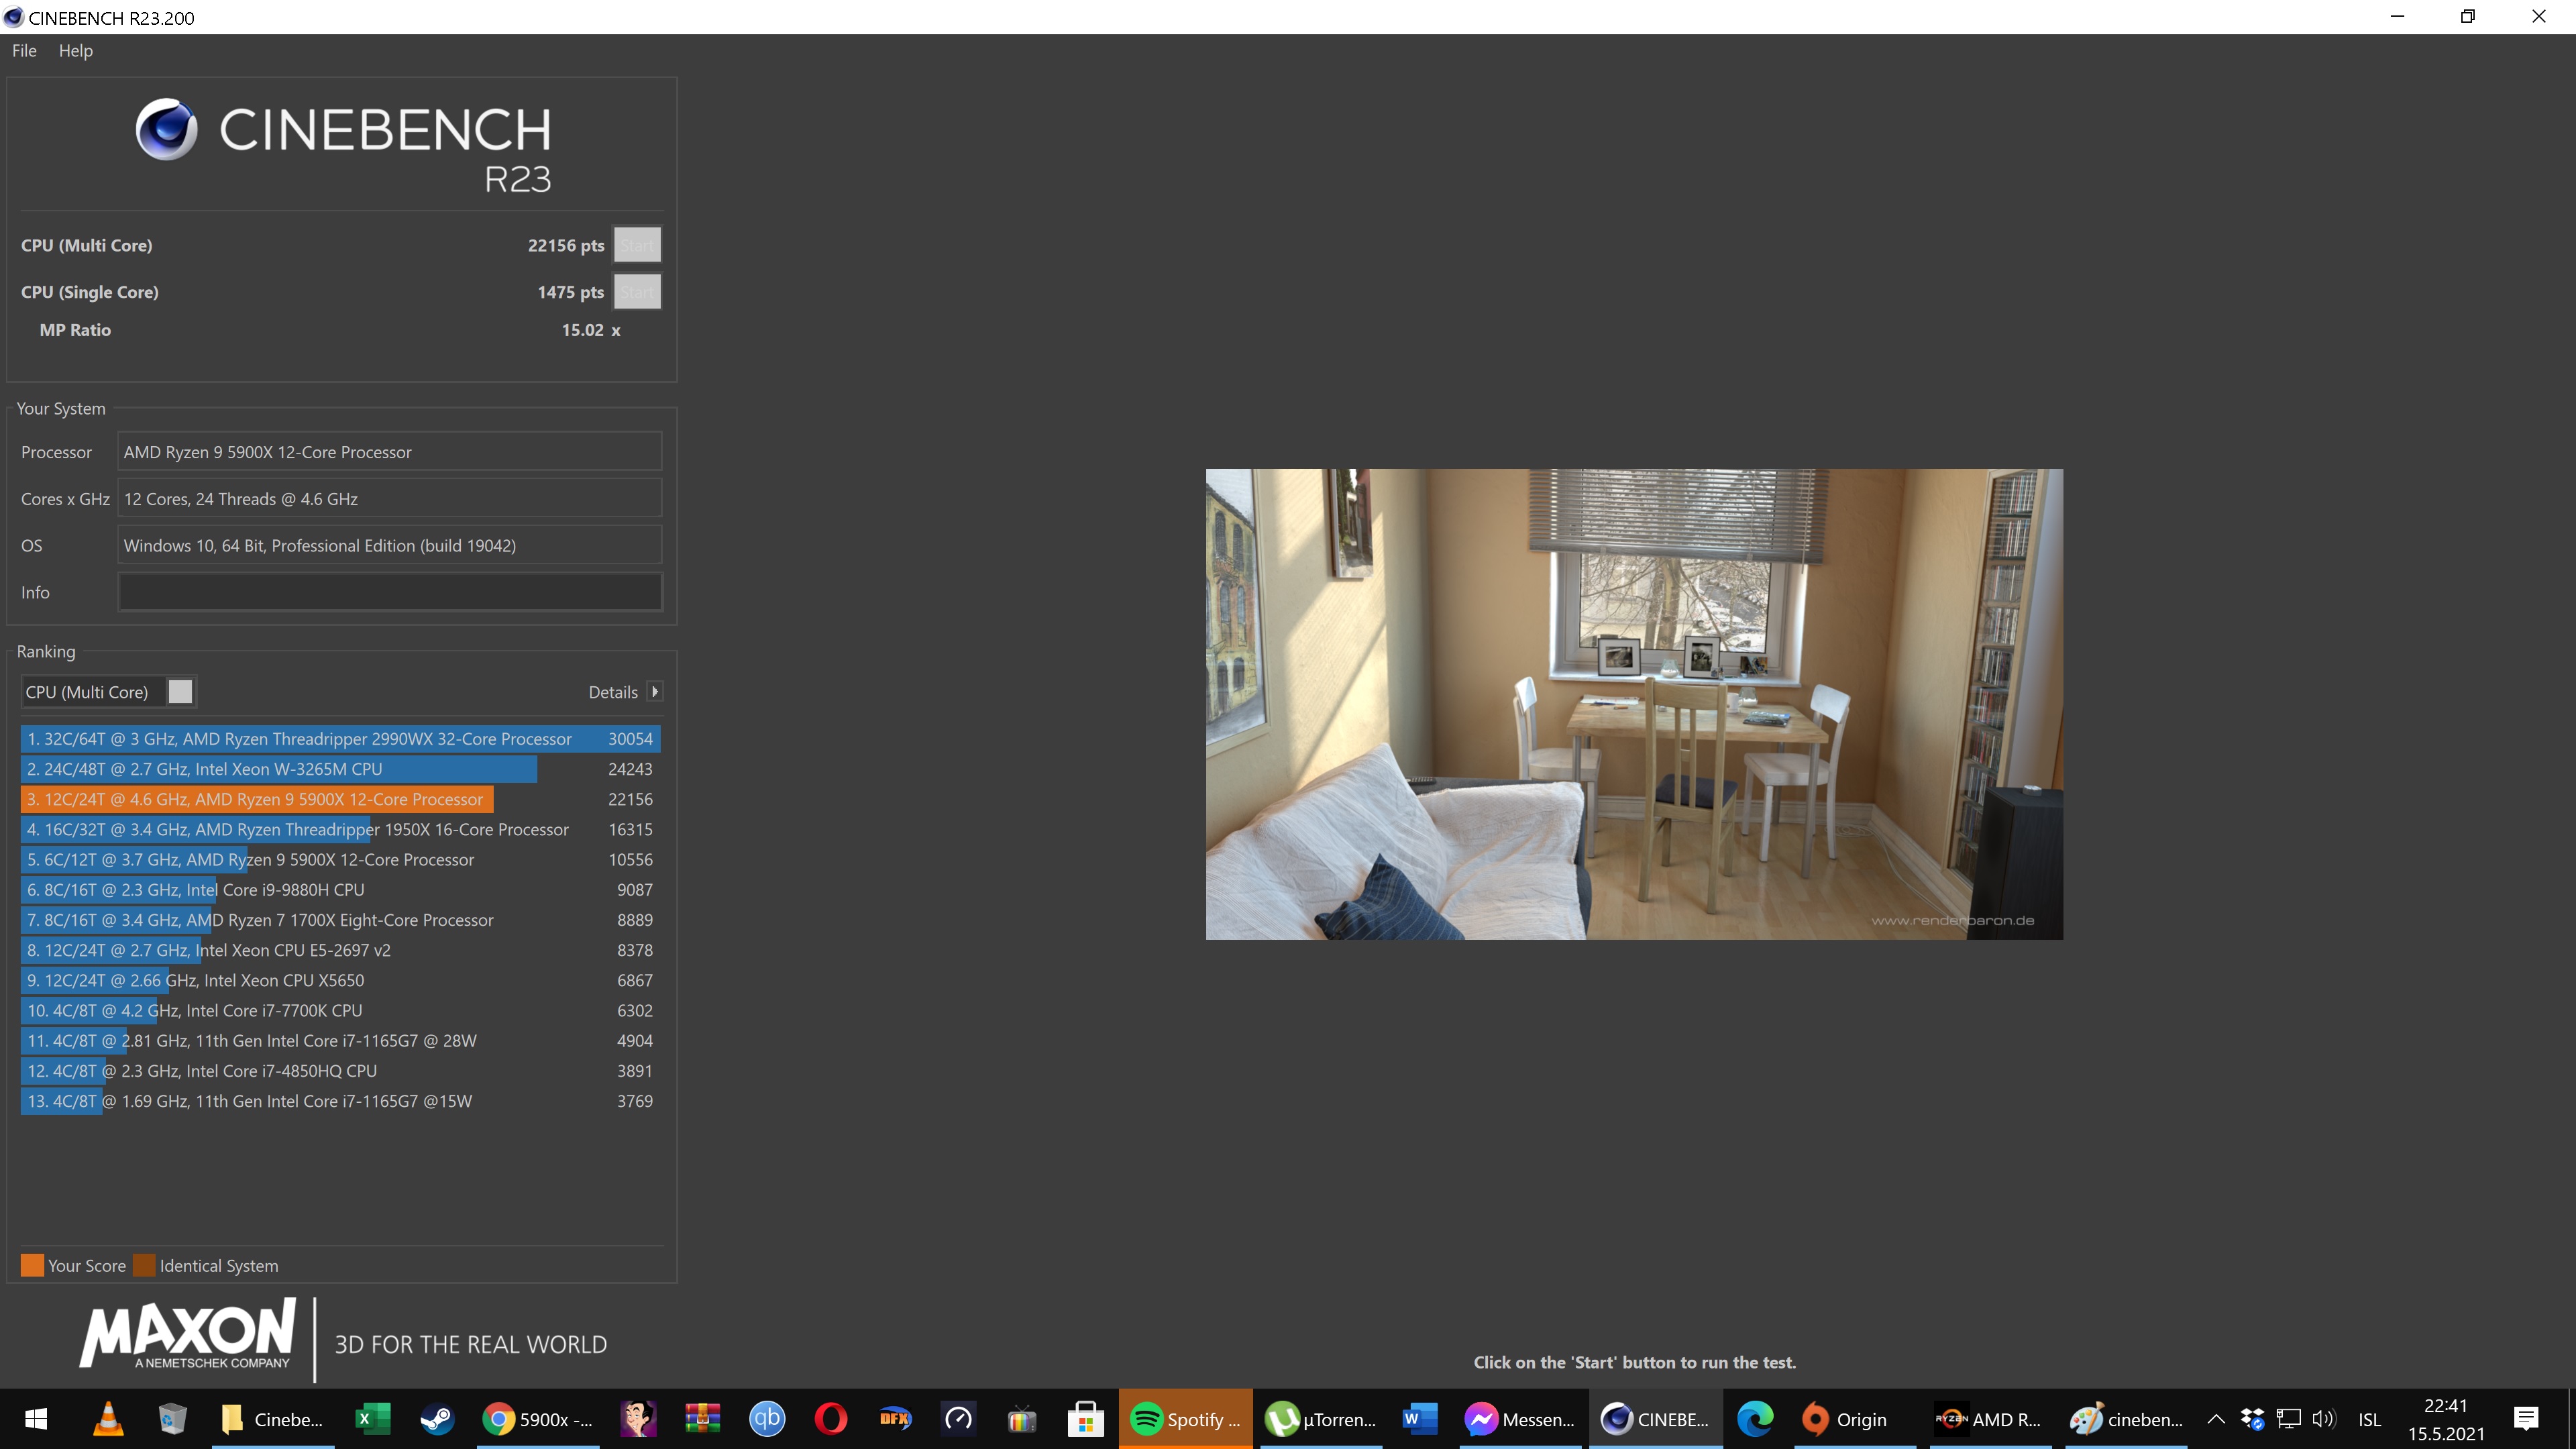Start the CPU (Single Core) benchmark
The image size is (2576, 1449).
pos(637,291)
